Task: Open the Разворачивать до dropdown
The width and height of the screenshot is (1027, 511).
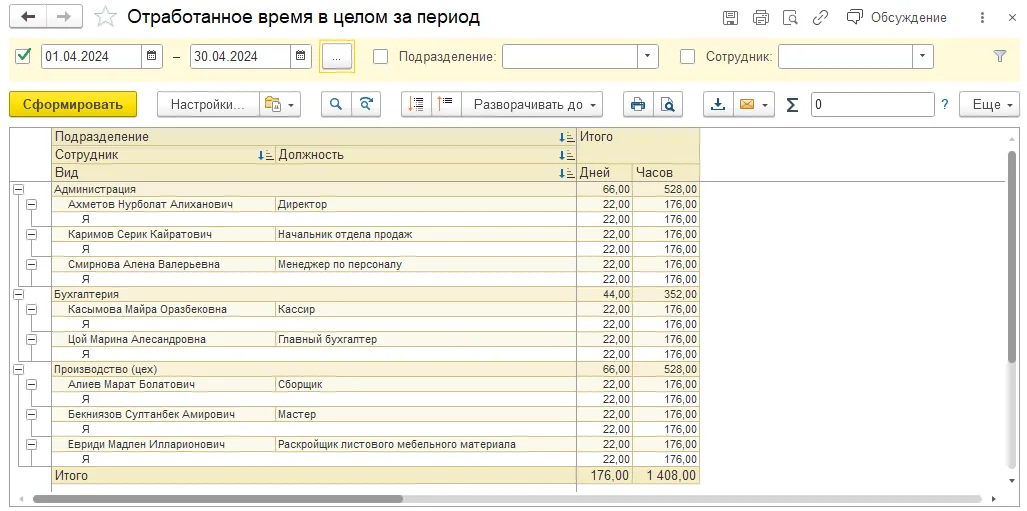Action: tap(532, 104)
